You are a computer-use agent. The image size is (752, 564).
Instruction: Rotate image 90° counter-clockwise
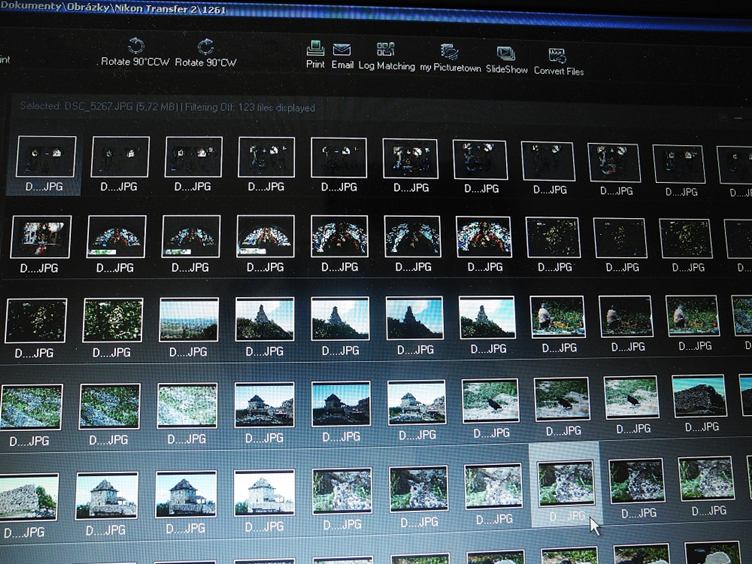click(x=136, y=53)
